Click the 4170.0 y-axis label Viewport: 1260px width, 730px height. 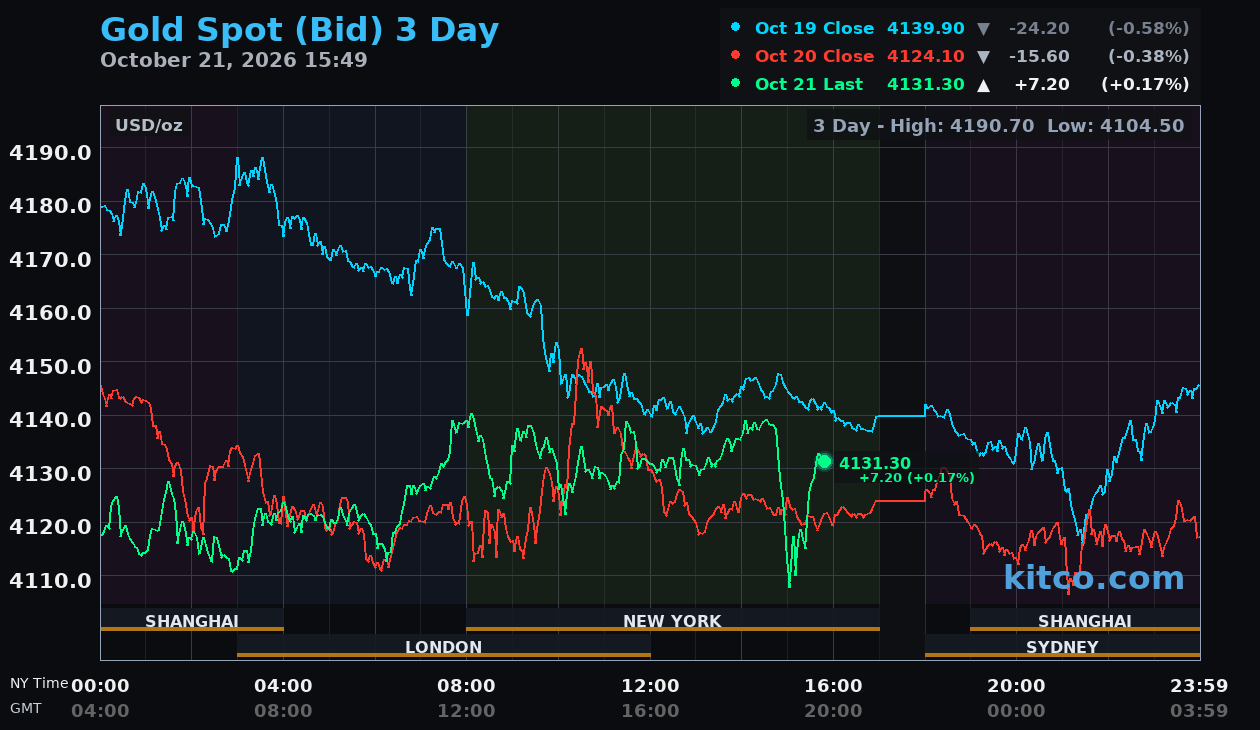coord(50,258)
